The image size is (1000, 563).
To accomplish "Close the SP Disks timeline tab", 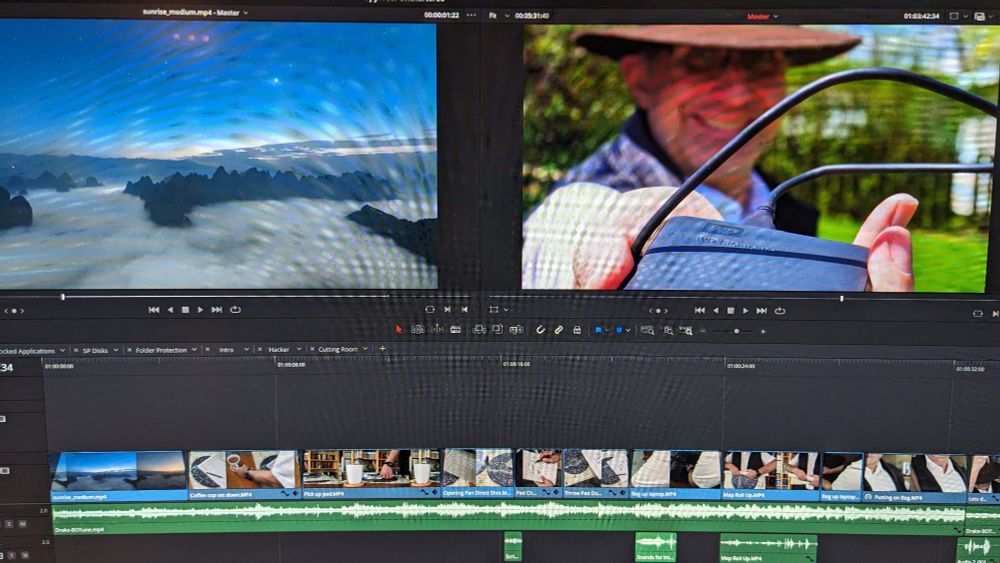I will (76, 351).
